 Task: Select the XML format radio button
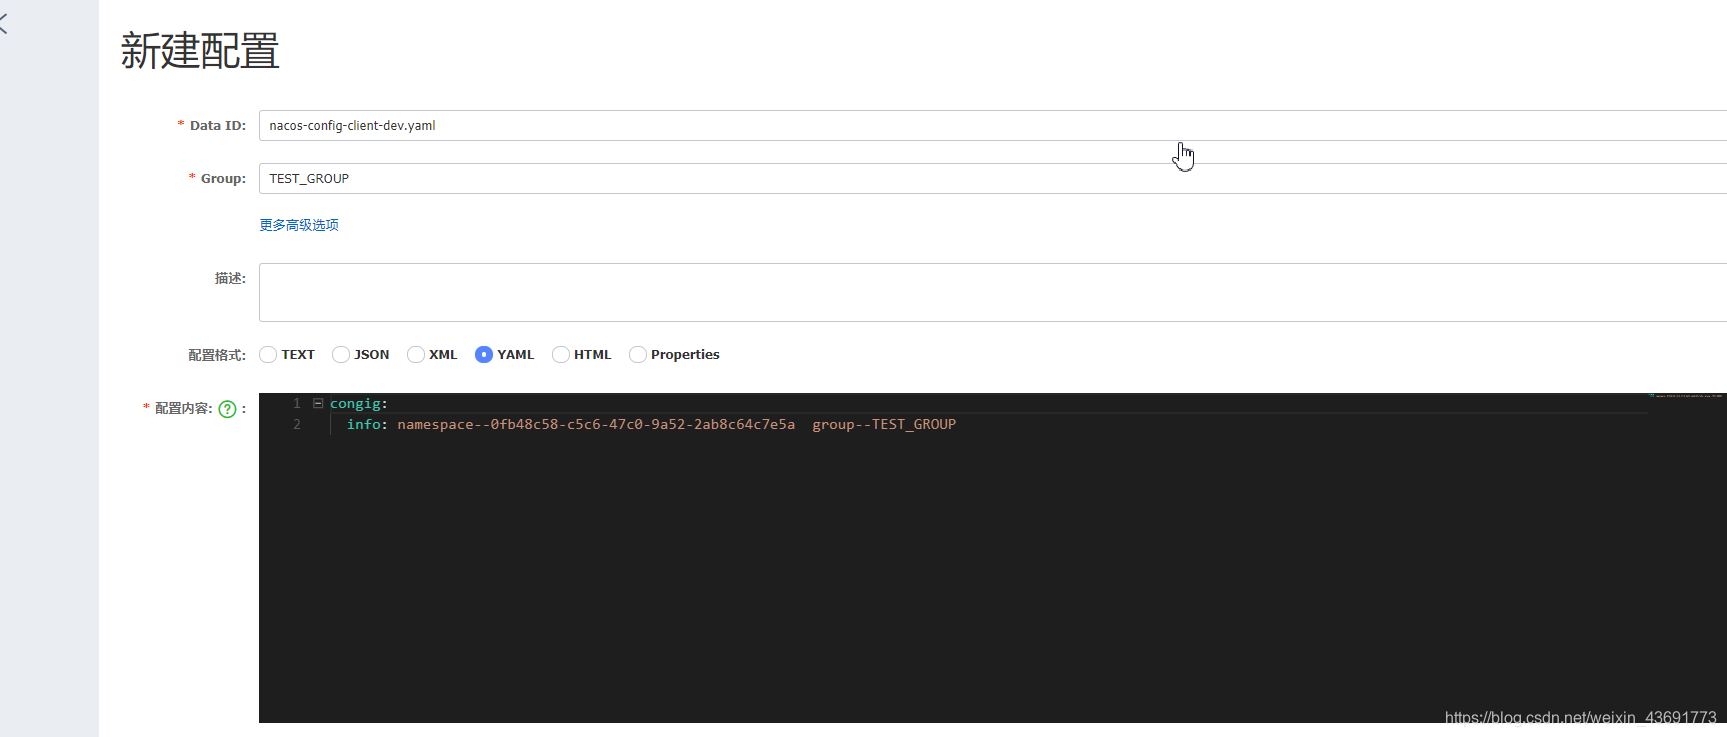pos(416,354)
